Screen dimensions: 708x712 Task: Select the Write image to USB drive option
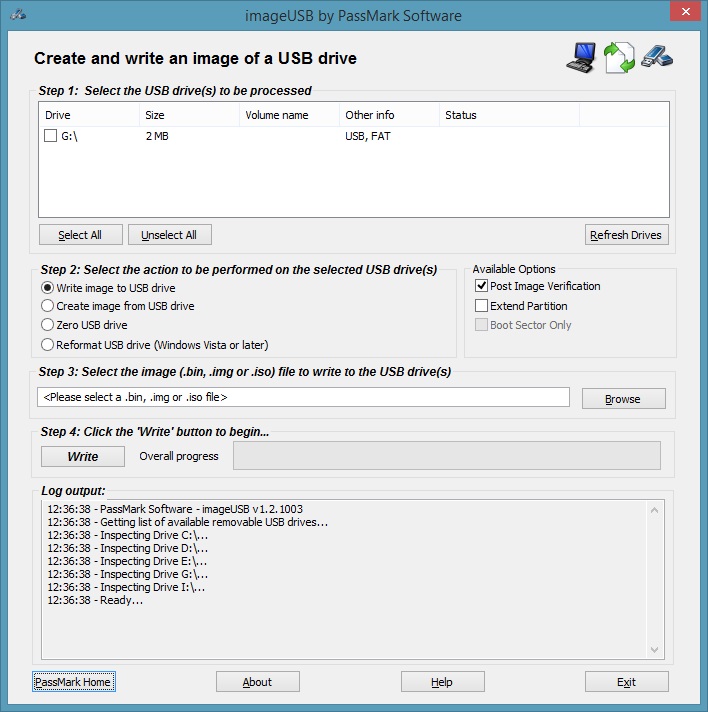[47, 287]
